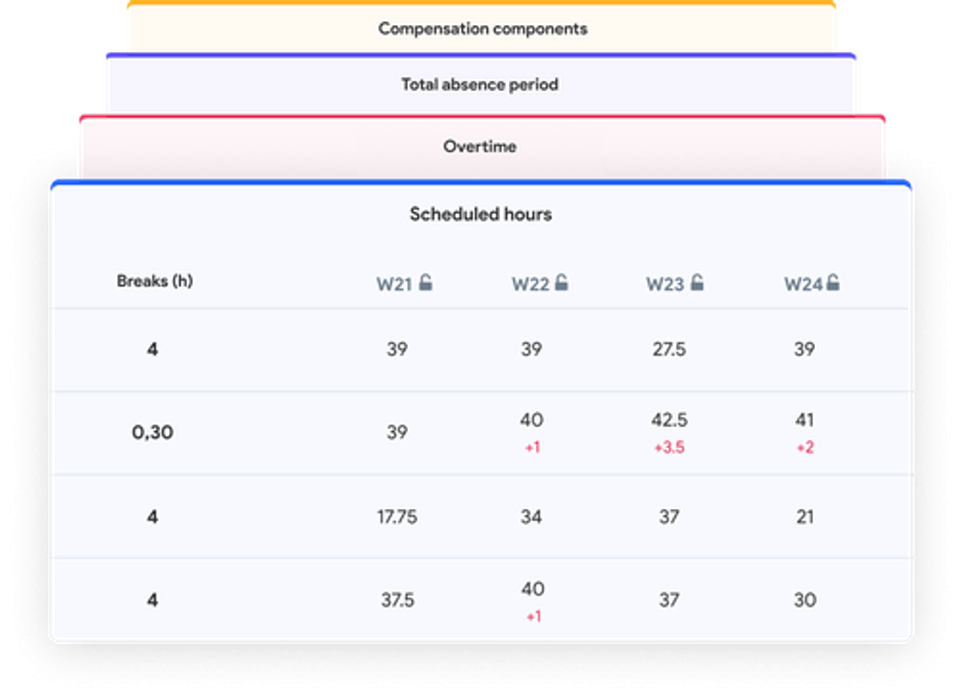The image size is (960, 695).
Task: Click the +3.5 overtime indicator
Action: [x=669, y=448]
